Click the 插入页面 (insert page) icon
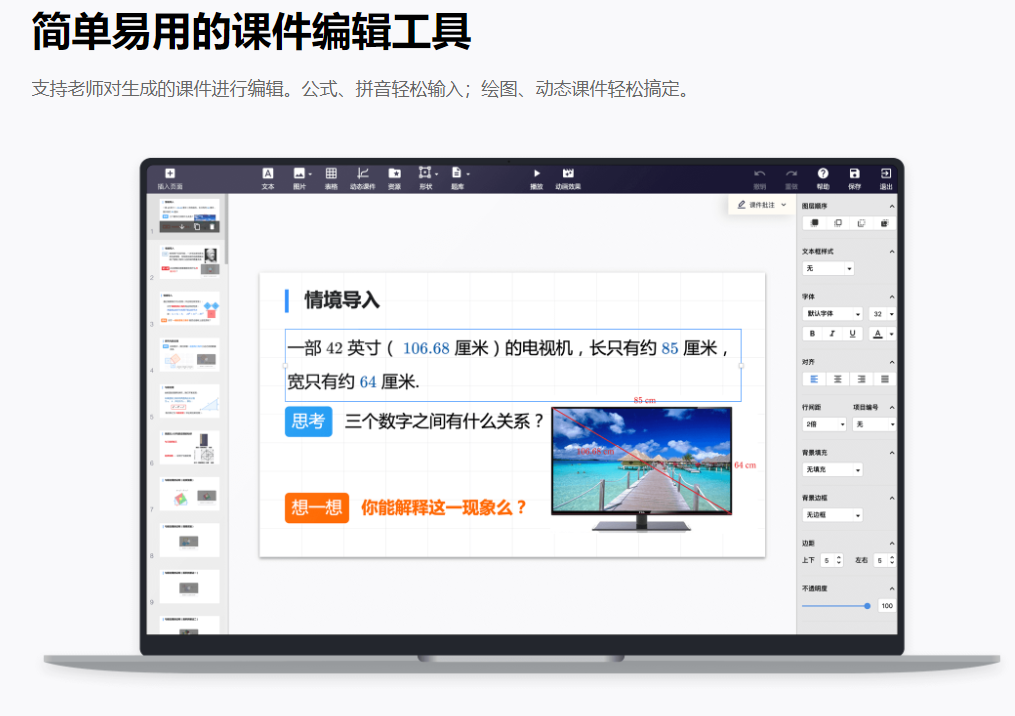The height and width of the screenshot is (716, 1015). pos(170,173)
